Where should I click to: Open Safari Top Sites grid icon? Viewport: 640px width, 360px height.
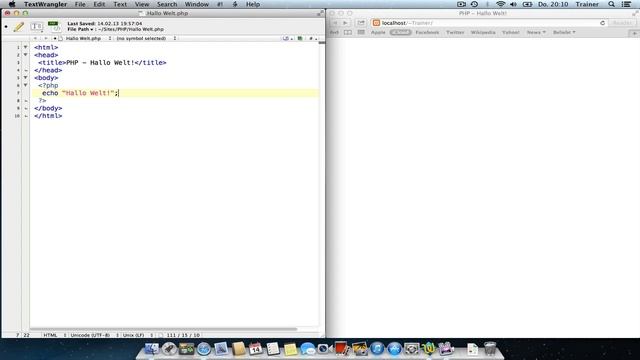click(x=361, y=32)
